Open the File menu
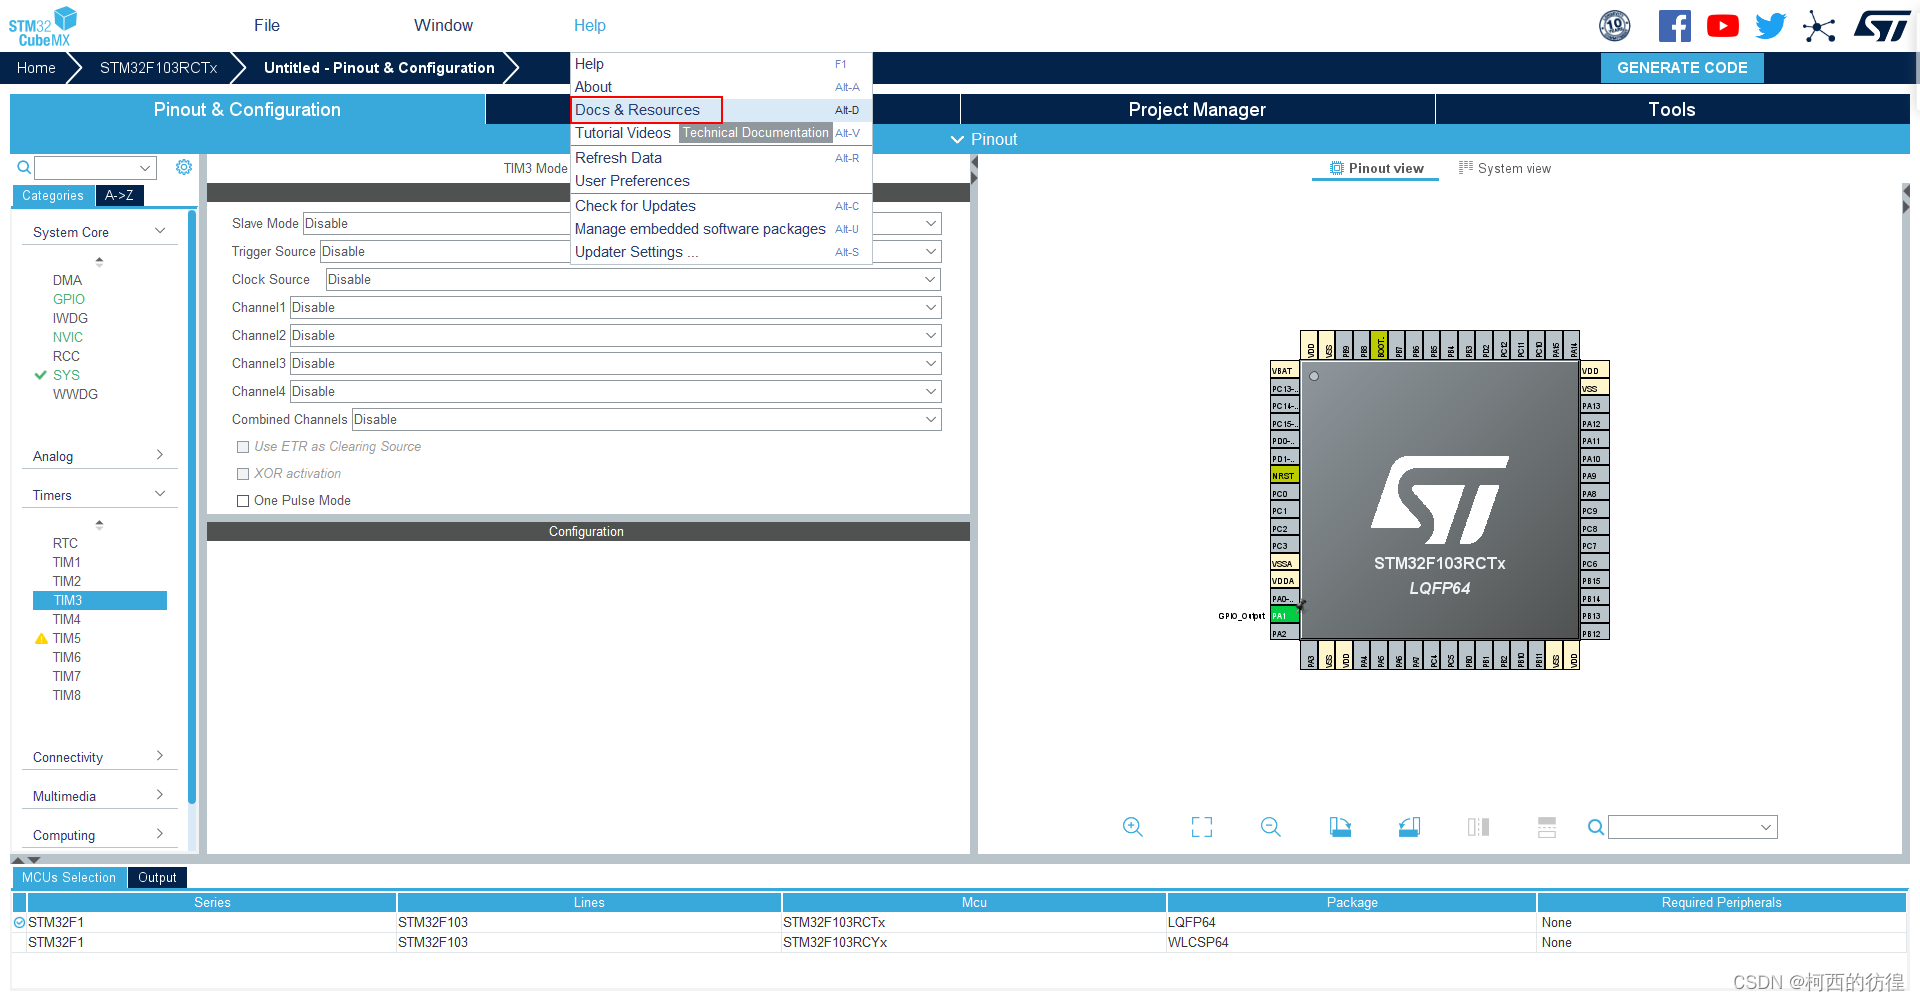Viewport: 1920px width, 1001px height. coord(267,25)
